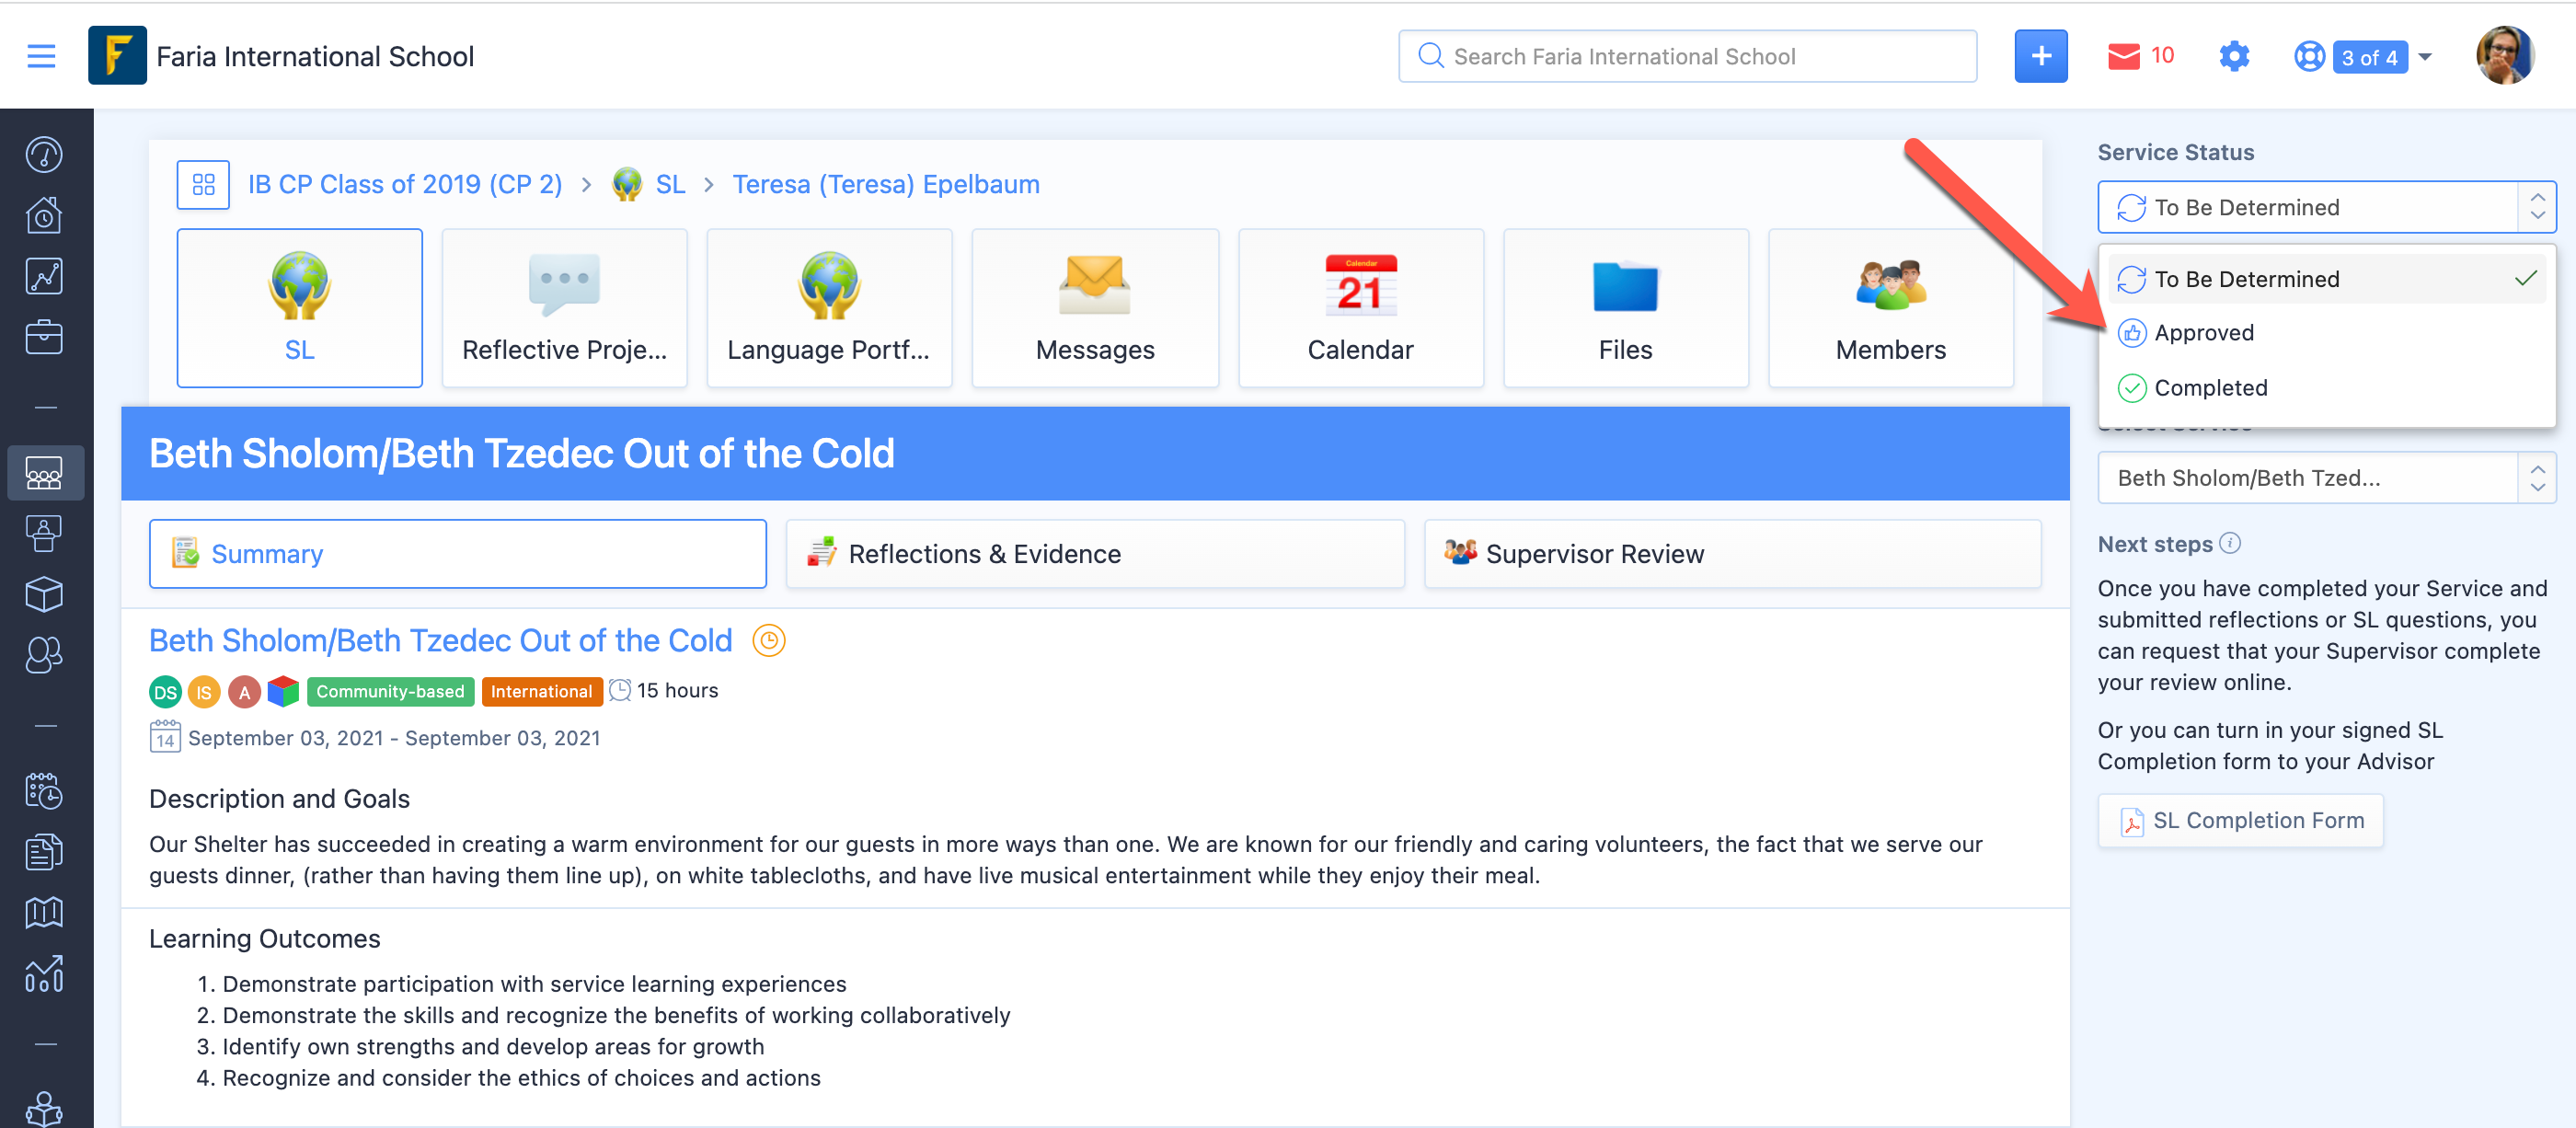Select To Be Determined option
The height and width of the screenshot is (1128, 2576).
point(2326,279)
